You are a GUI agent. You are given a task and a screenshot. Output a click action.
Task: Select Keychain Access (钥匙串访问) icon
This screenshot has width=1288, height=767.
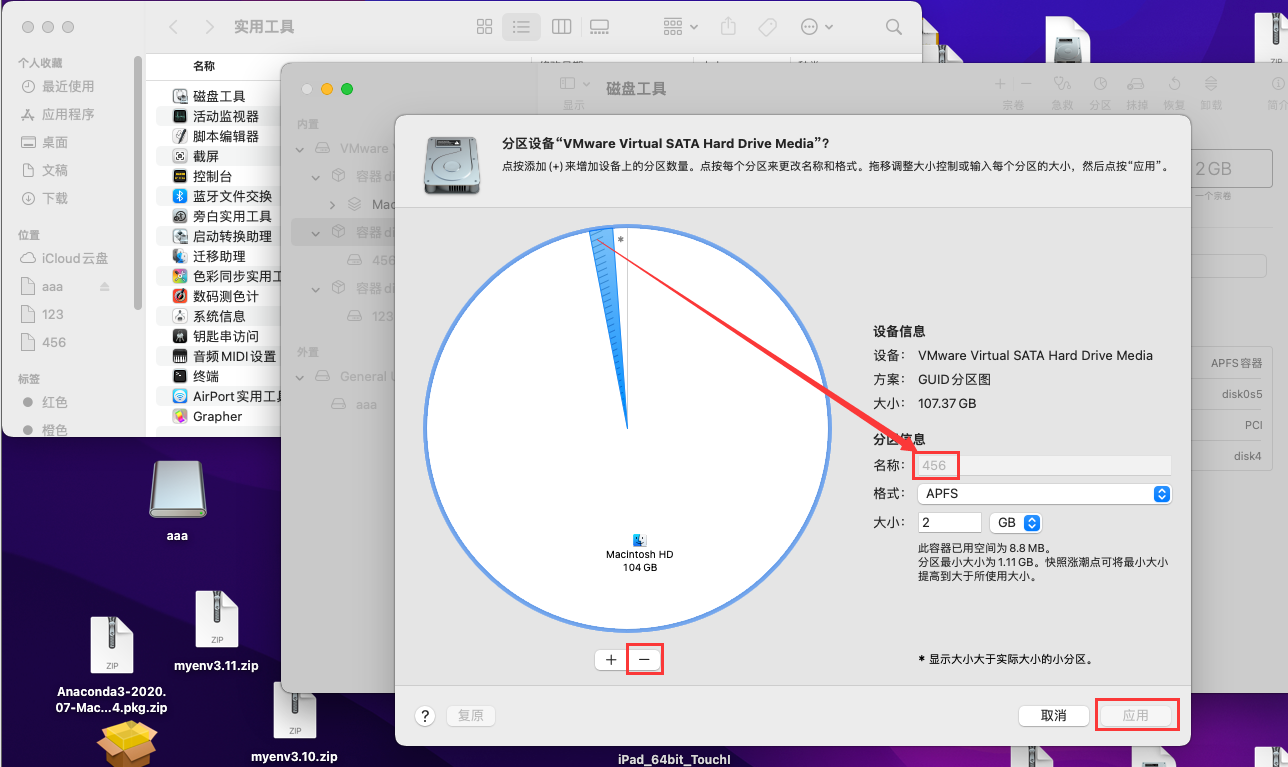point(180,336)
